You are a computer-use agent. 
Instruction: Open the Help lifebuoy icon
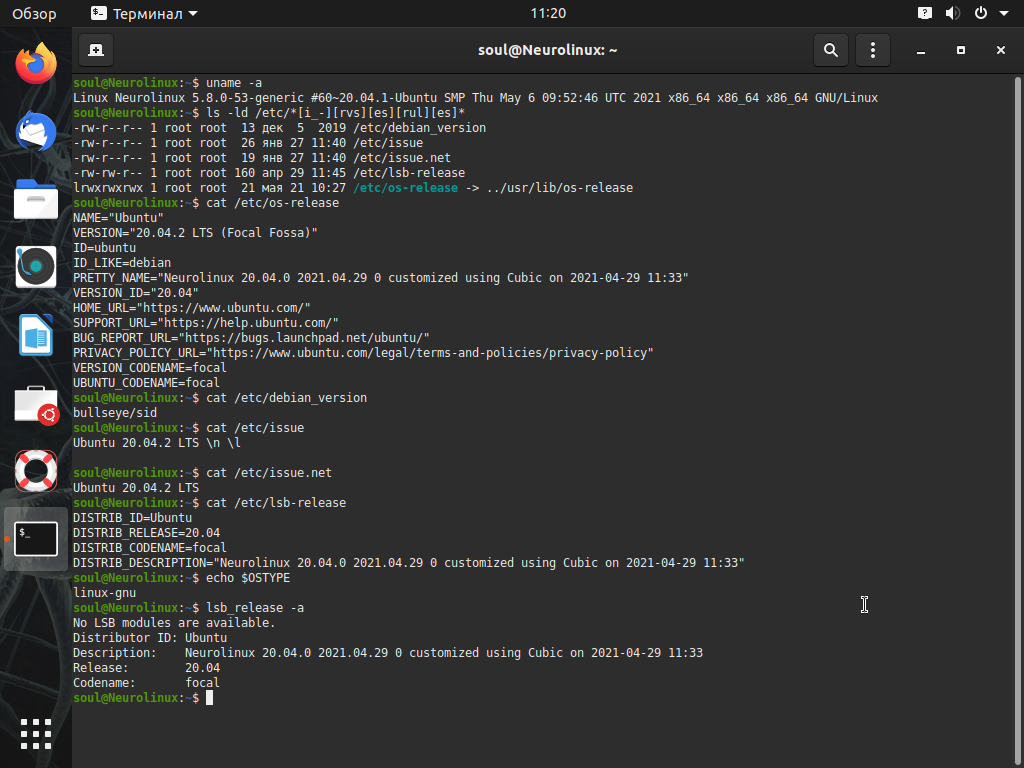[36, 471]
